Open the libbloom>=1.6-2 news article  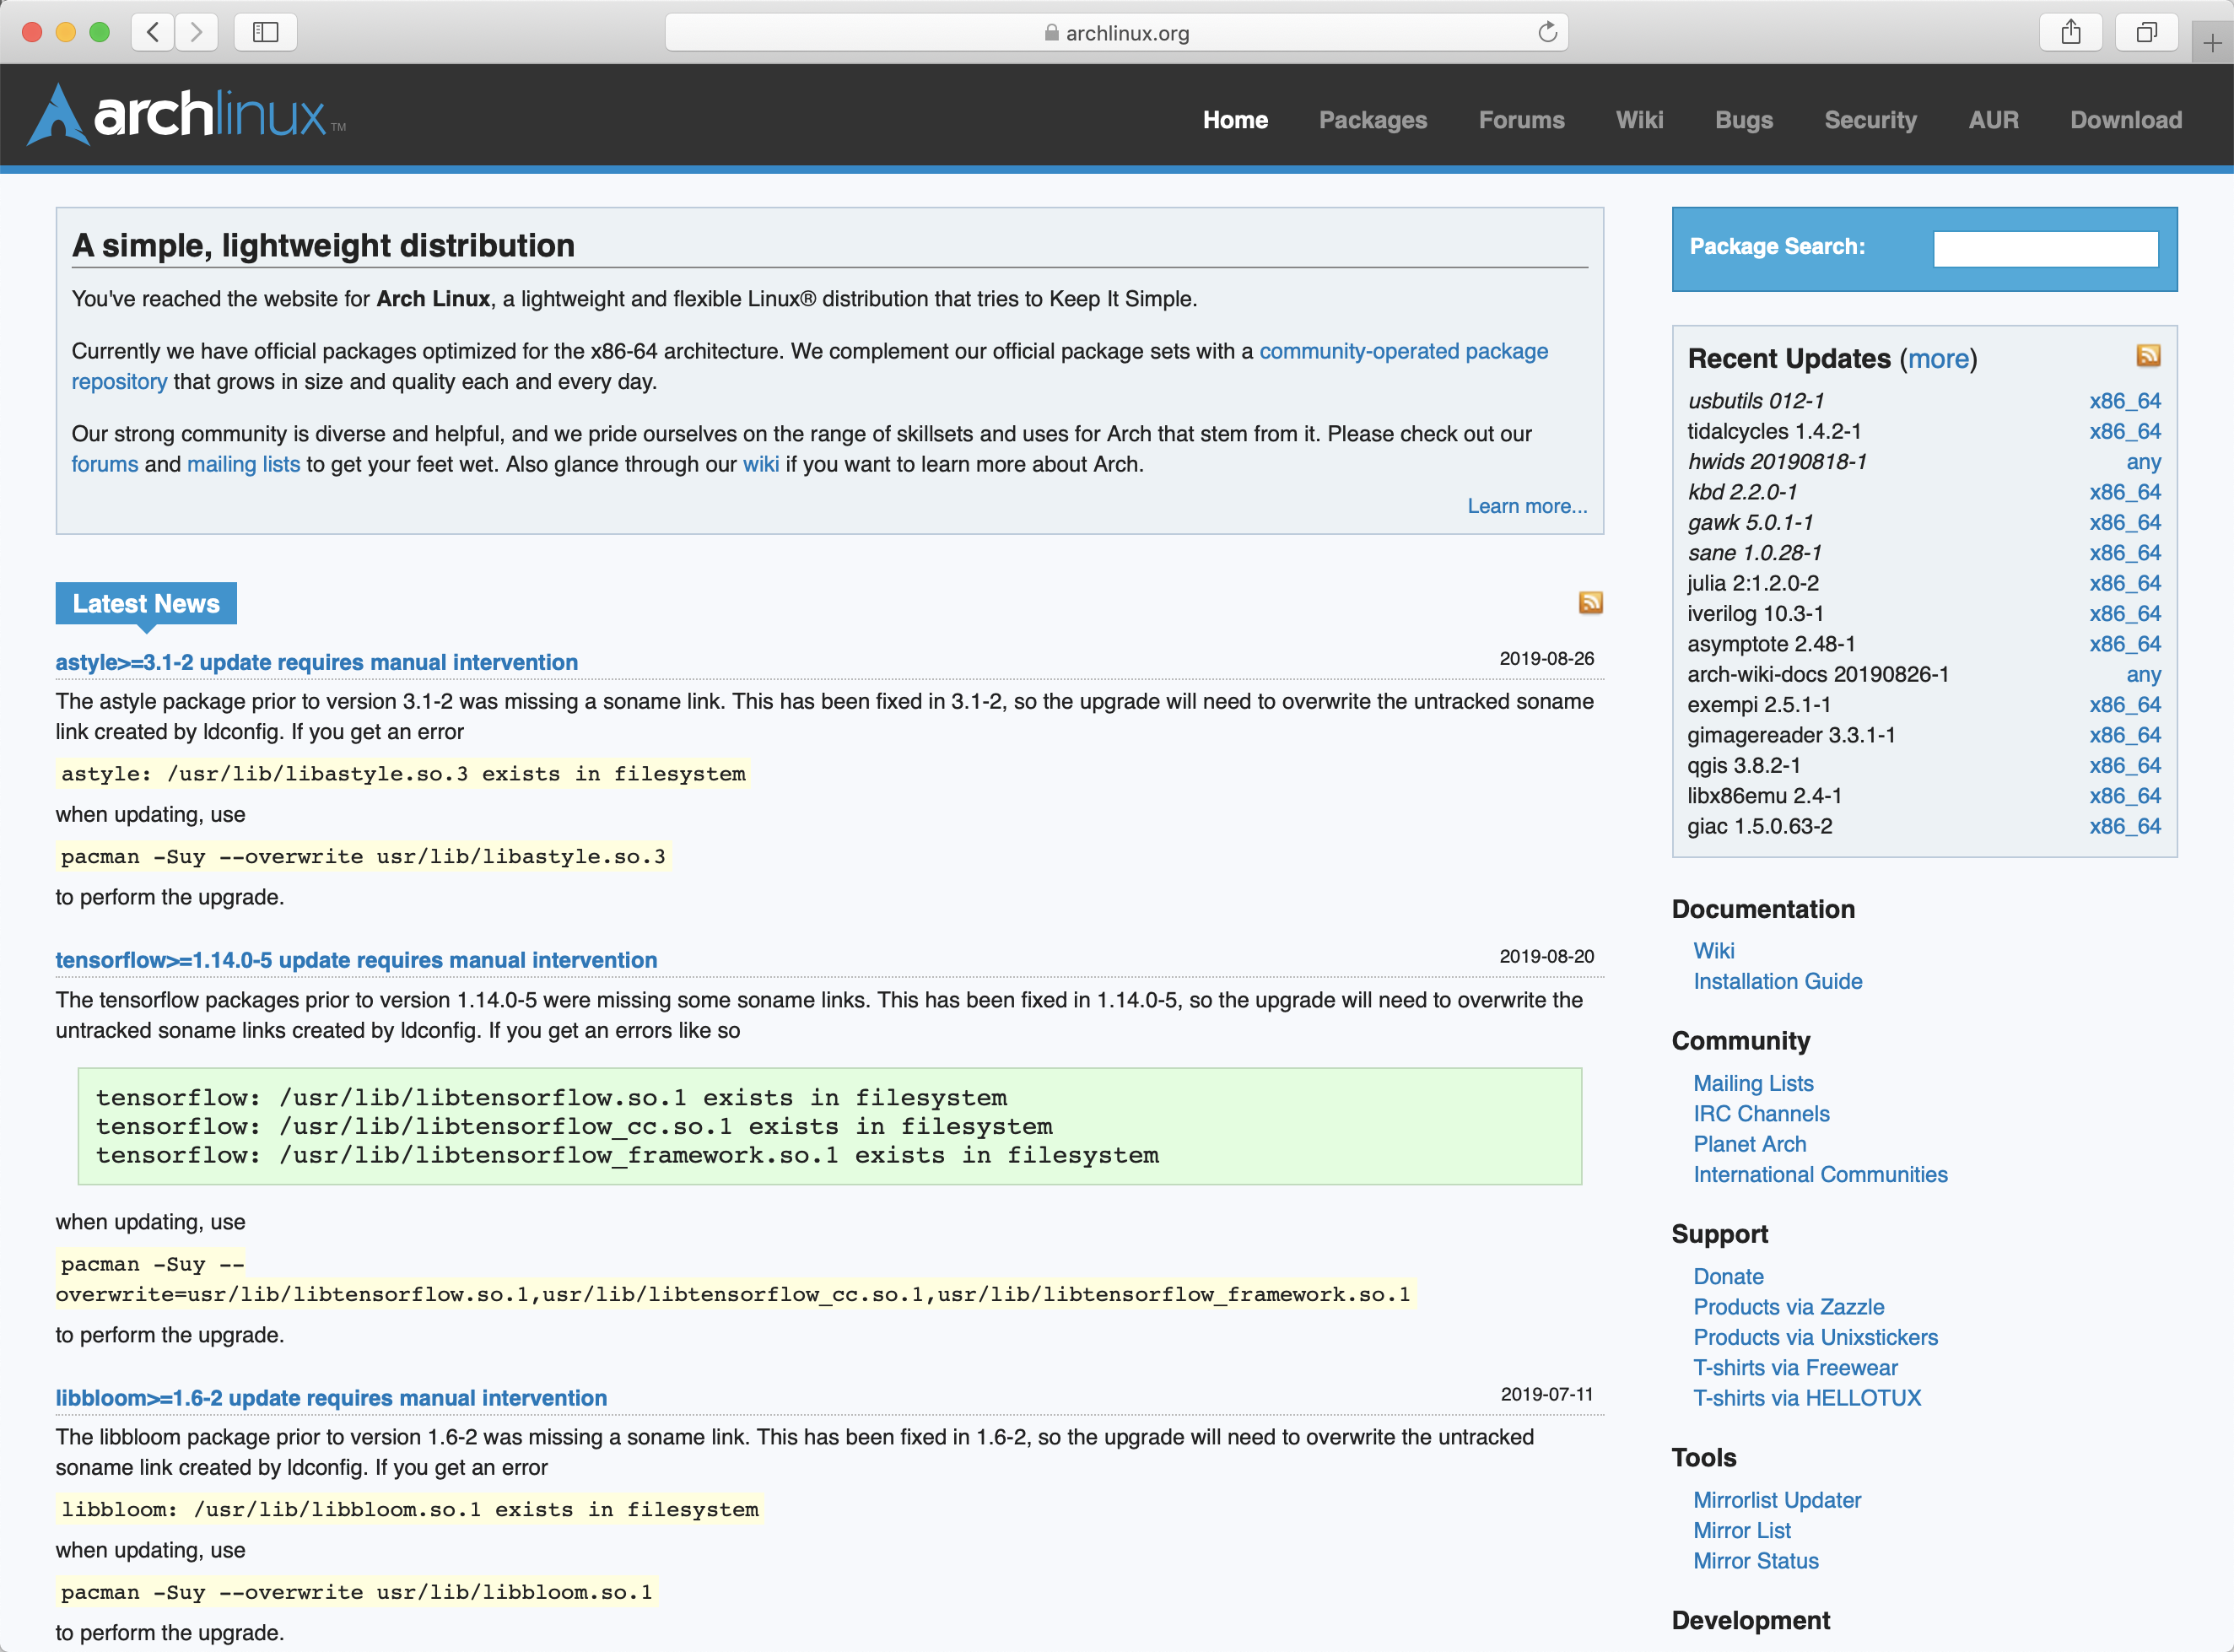pos(331,1398)
